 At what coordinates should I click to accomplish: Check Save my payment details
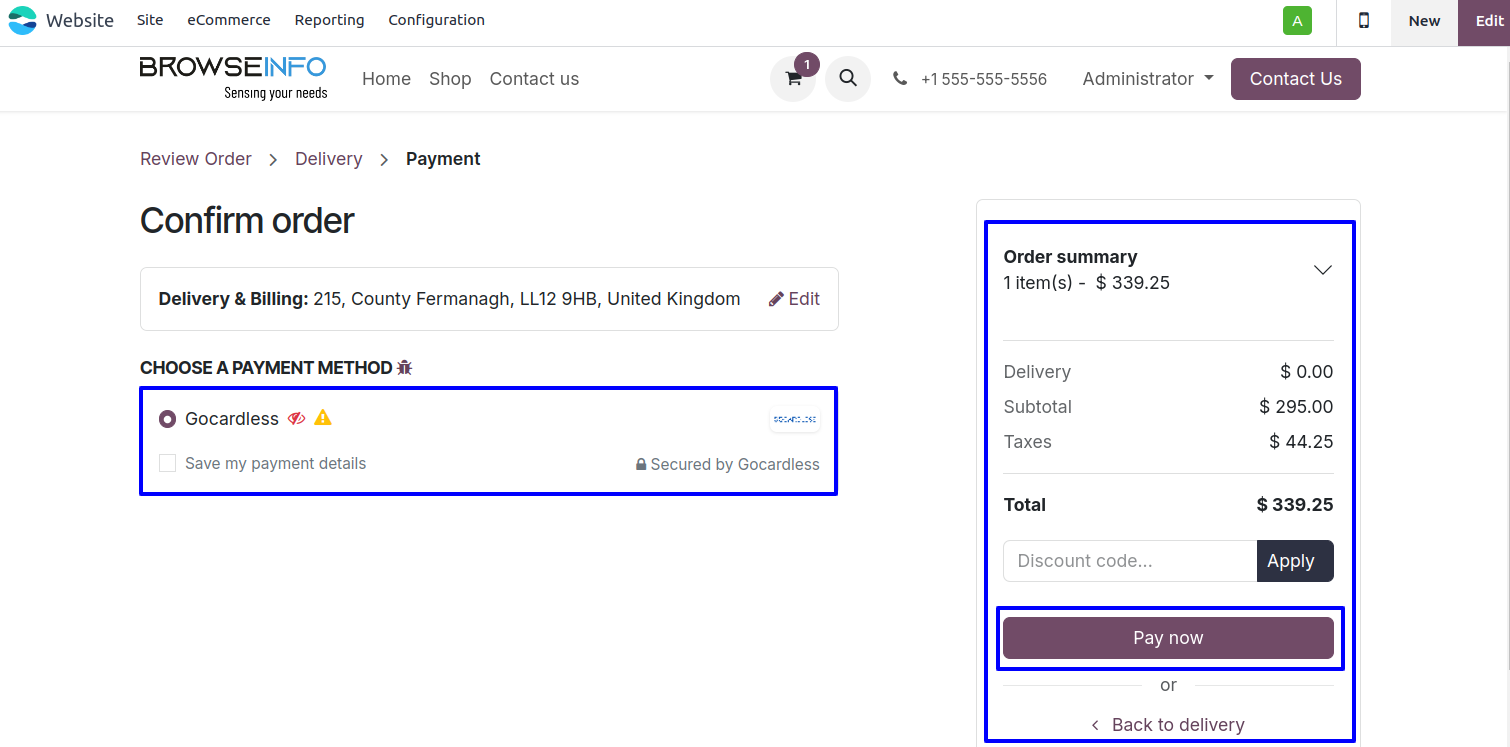point(168,463)
